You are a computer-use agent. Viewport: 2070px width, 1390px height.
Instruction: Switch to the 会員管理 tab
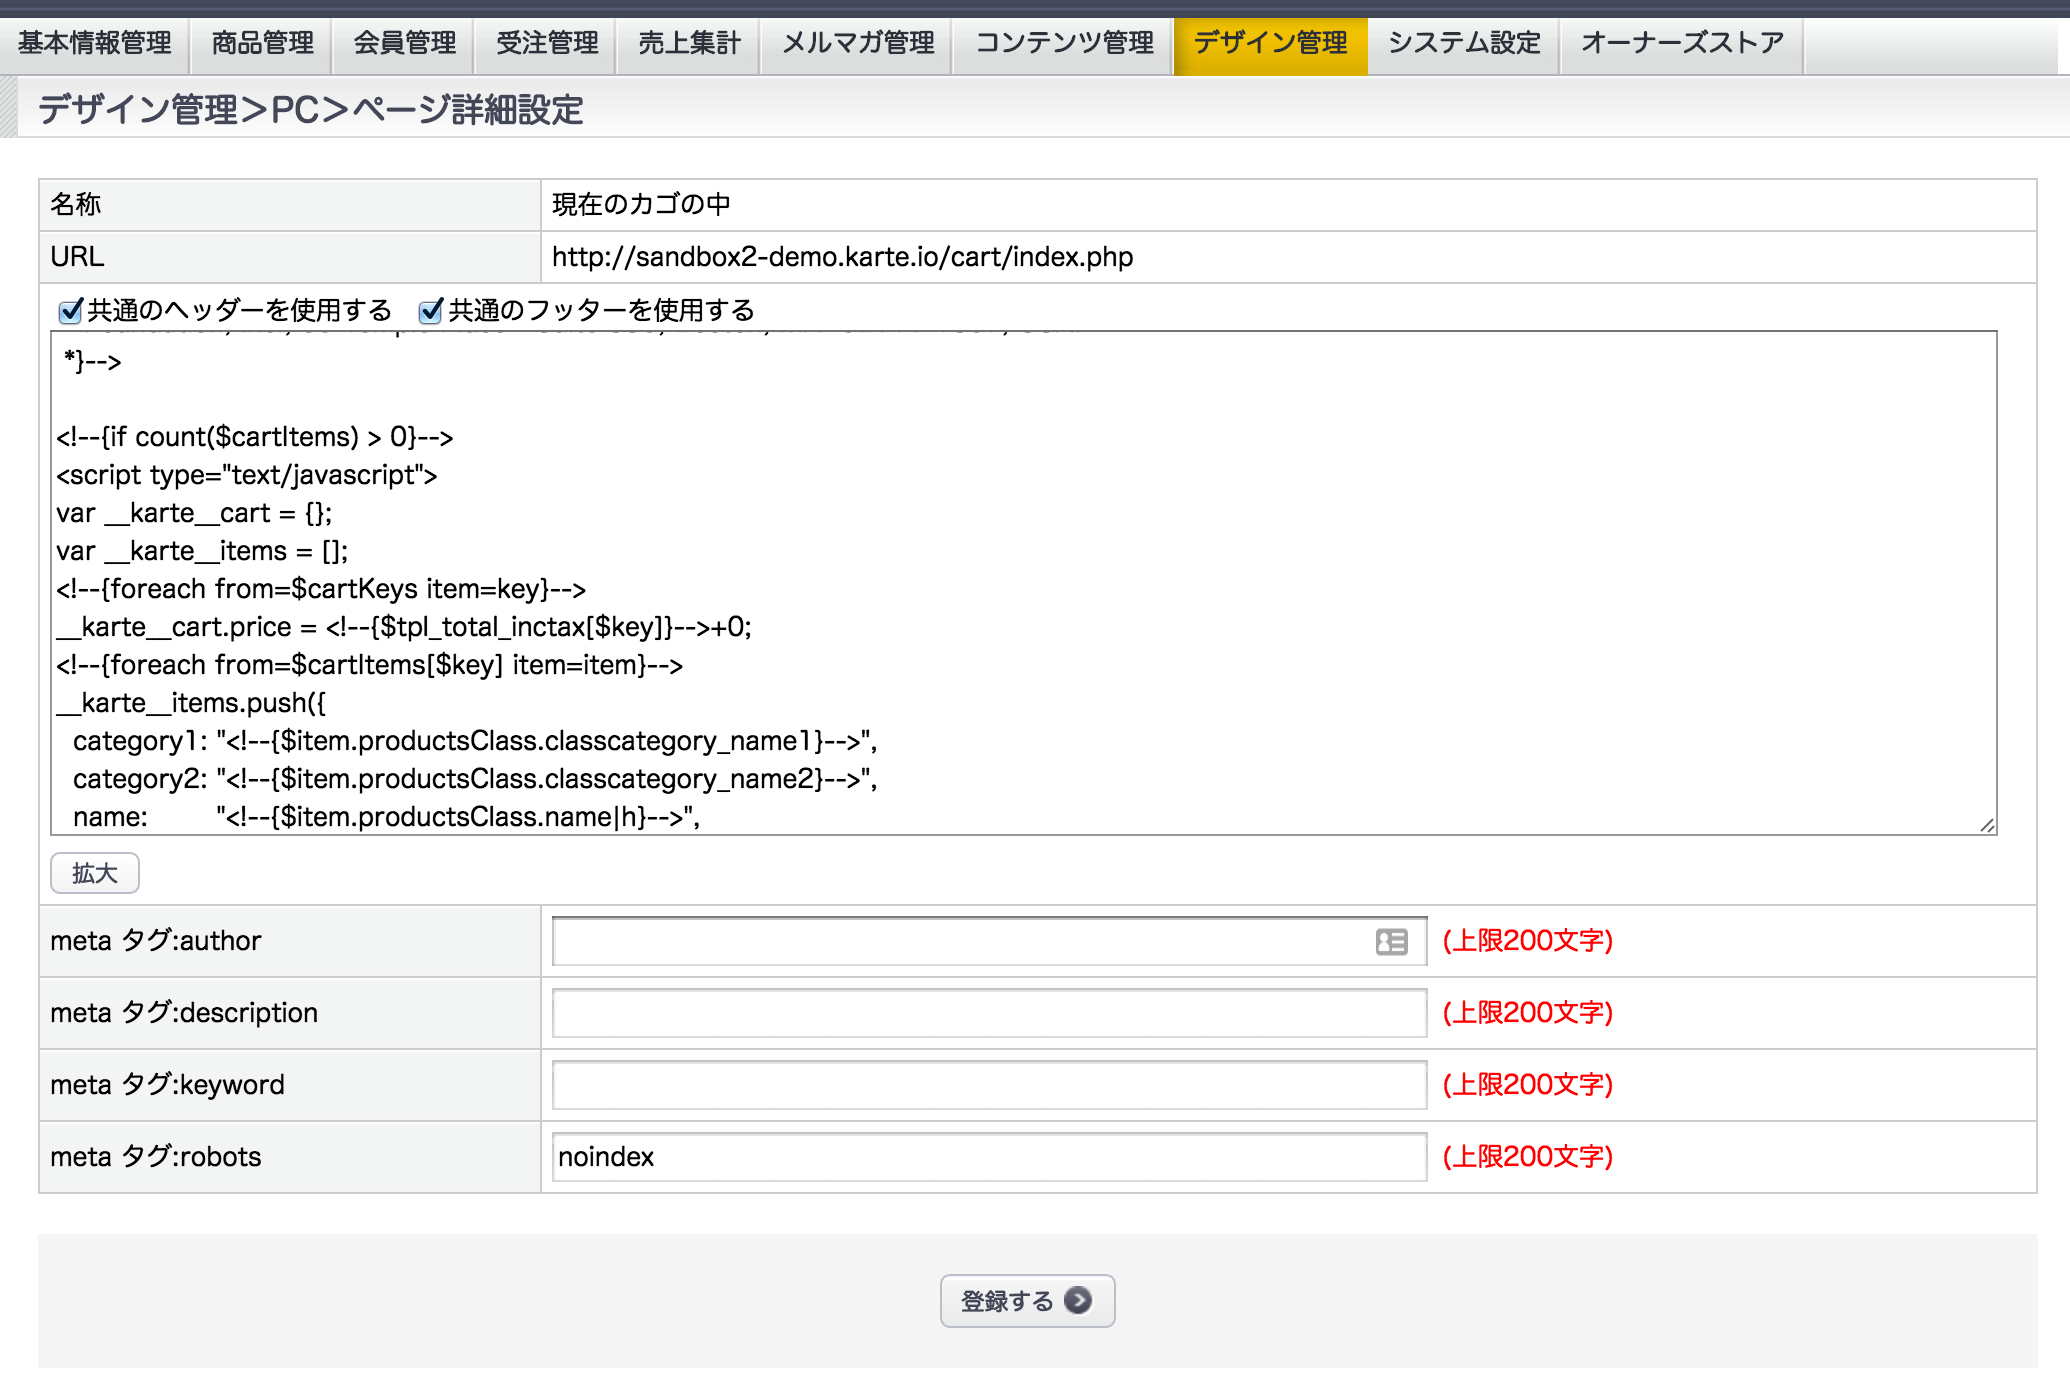404,44
